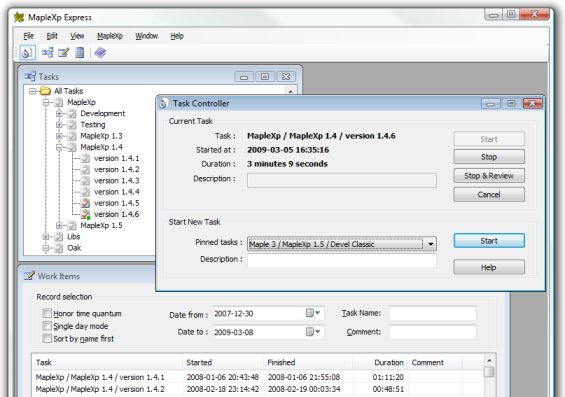Click the purple book toolbar icon
The height and width of the screenshot is (397, 565).
click(100, 53)
